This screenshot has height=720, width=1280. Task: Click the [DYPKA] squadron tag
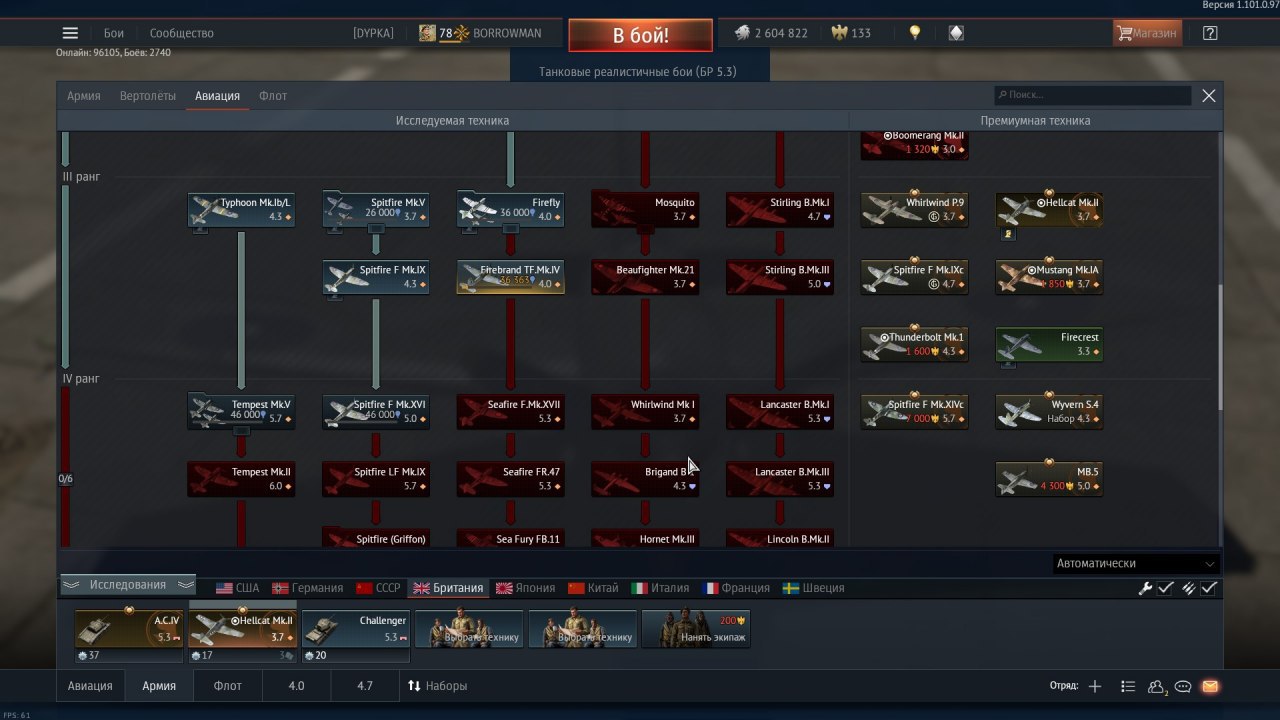coord(373,33)
